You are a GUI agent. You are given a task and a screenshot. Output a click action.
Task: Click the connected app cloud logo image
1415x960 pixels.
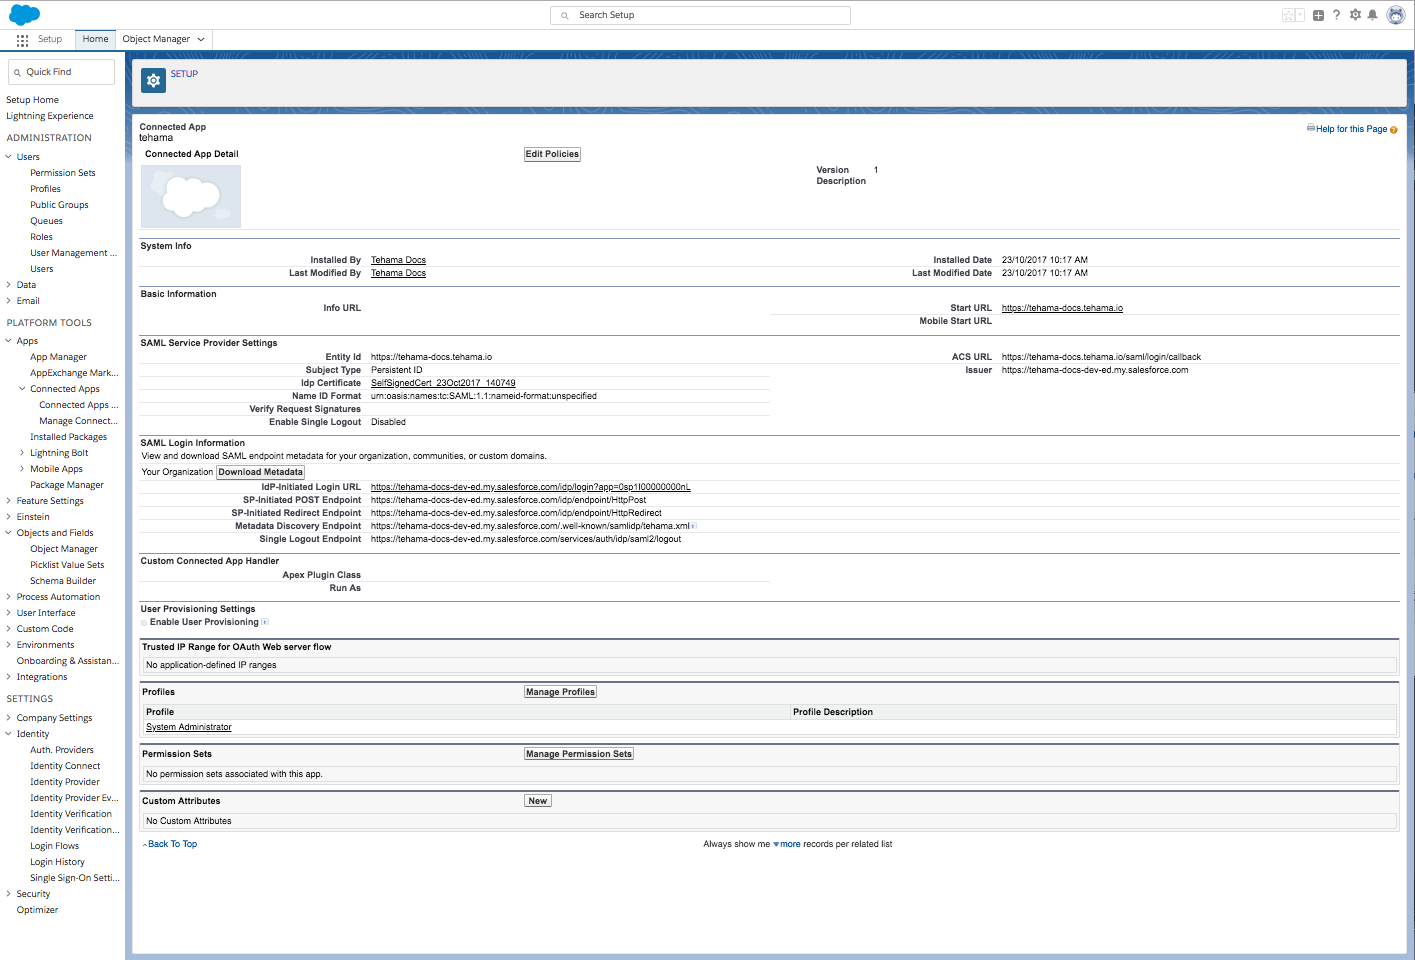[x=191, y=196]
